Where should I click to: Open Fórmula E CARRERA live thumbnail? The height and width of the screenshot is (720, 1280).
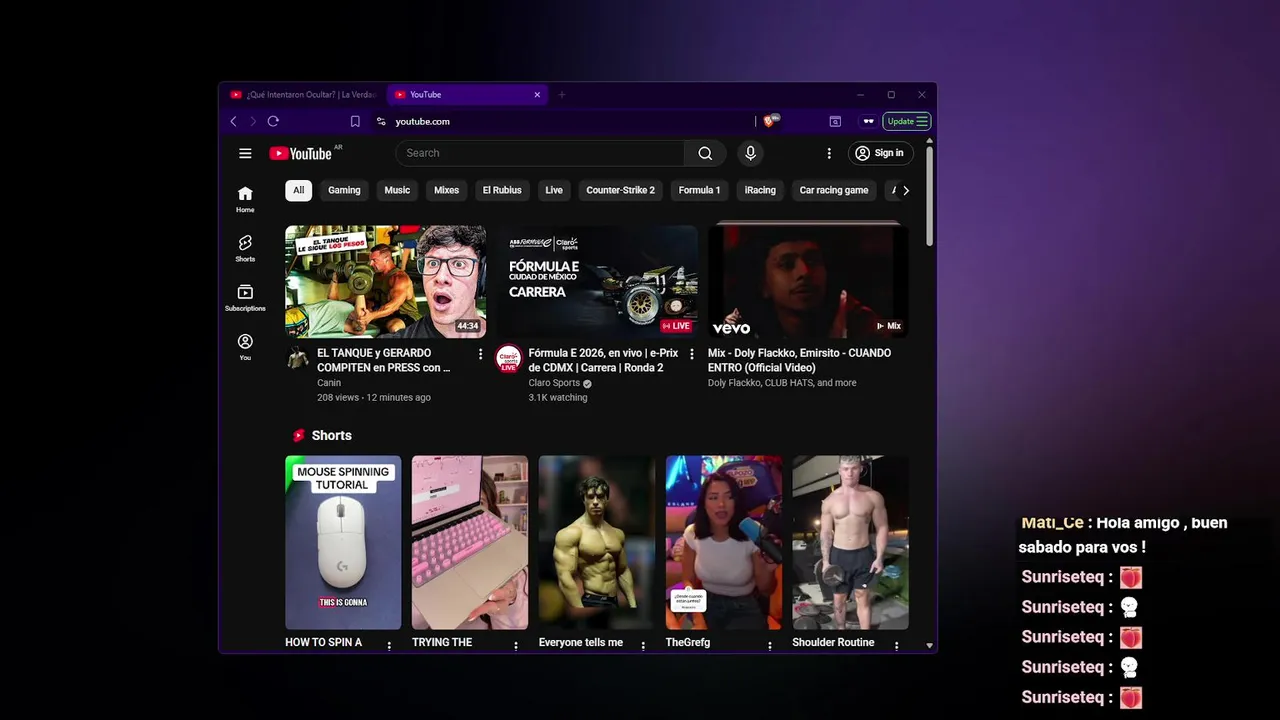pos(597,281)
